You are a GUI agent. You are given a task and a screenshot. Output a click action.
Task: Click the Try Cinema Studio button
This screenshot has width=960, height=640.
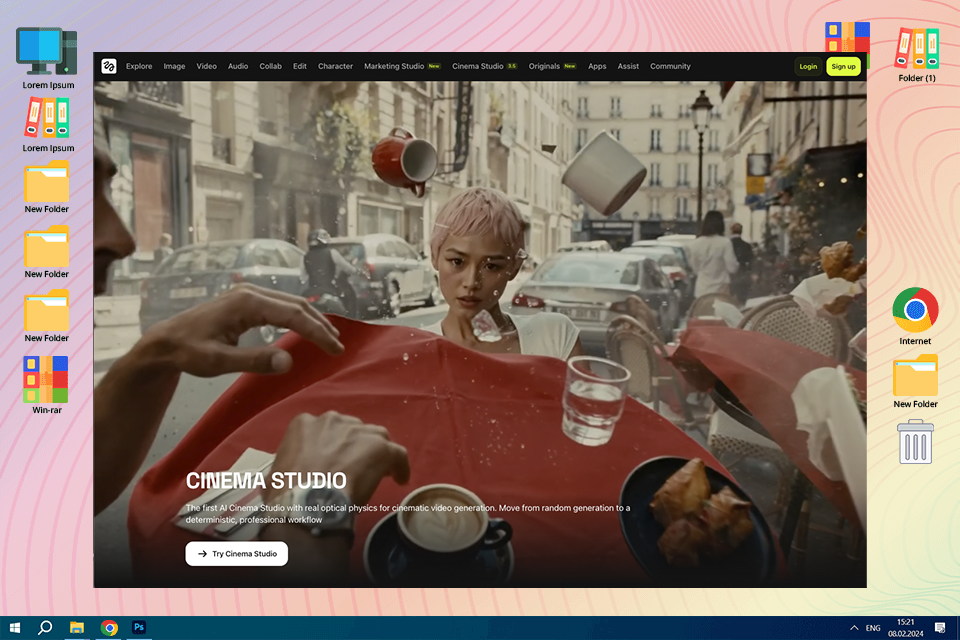click(236, 554)
